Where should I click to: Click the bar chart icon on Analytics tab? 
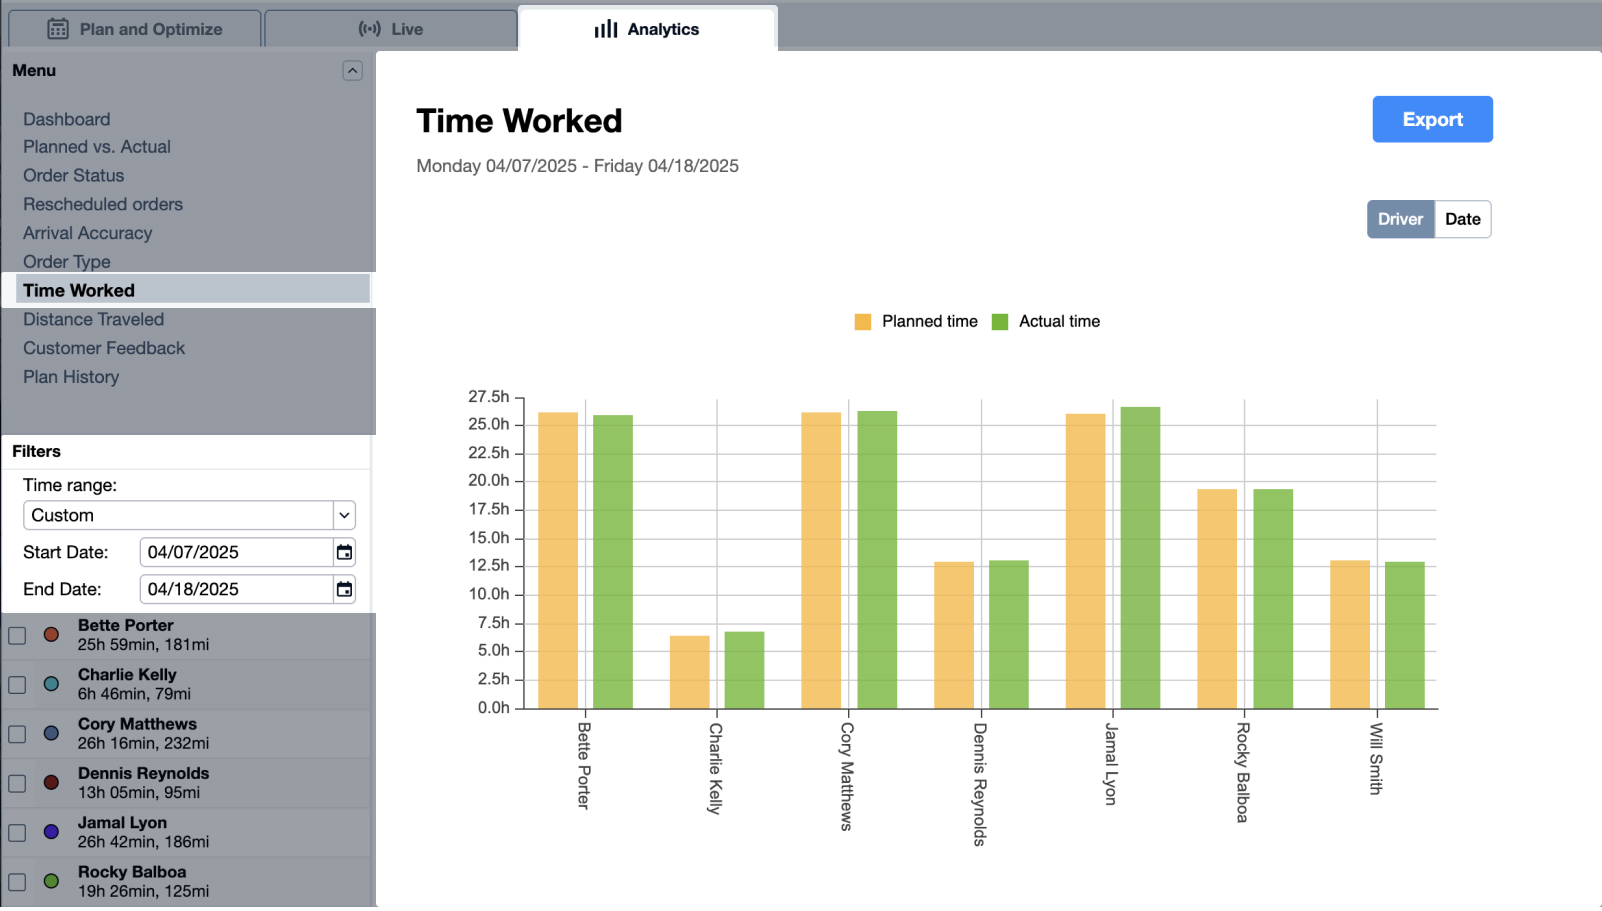point(604,29)
